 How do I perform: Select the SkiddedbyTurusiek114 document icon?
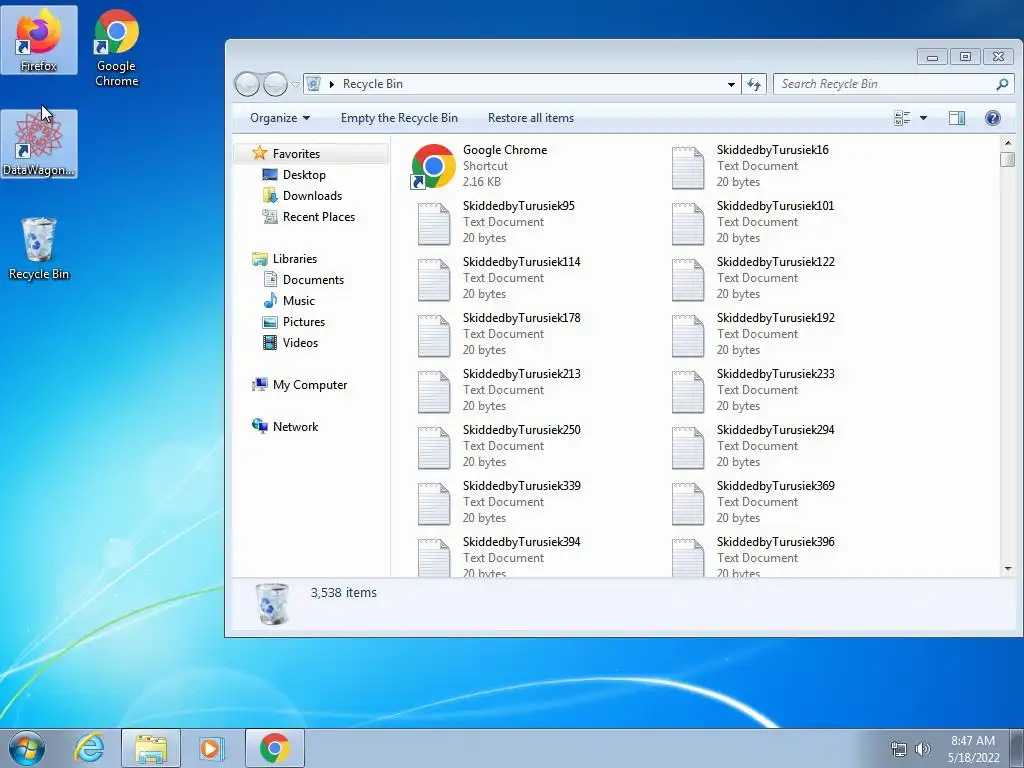(434, 279)
